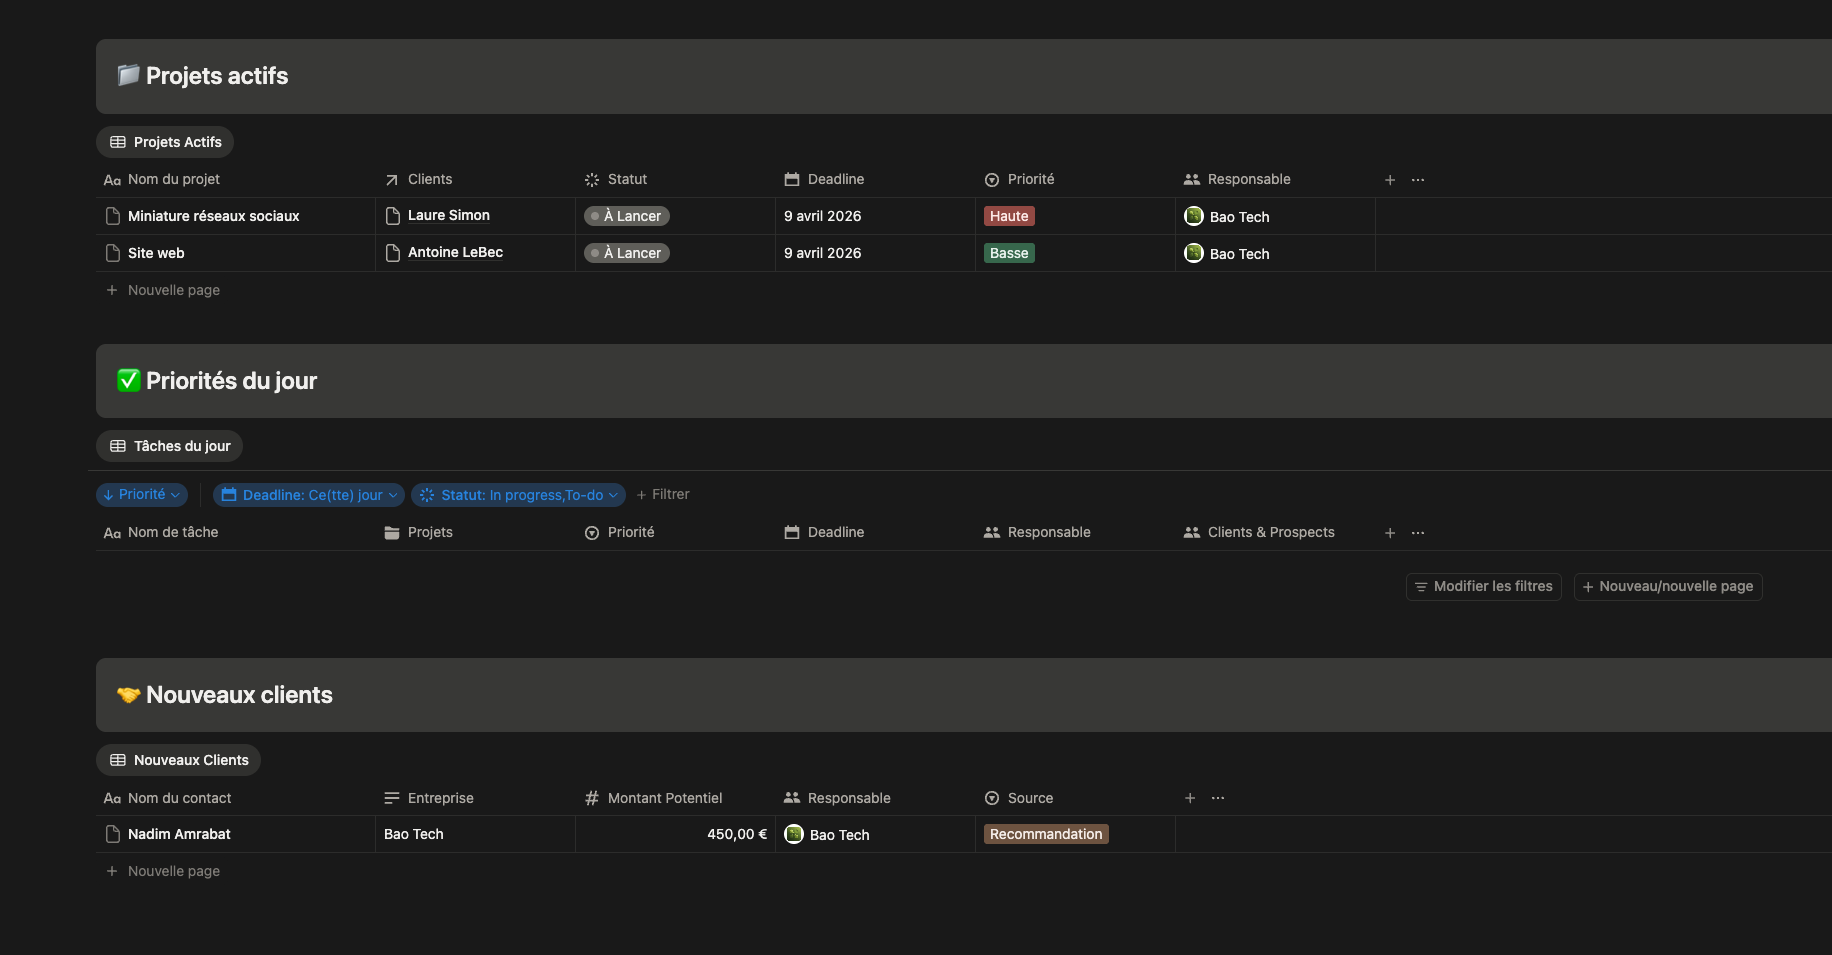Select the Nouveaux Clients view tab

coord(178,760)
